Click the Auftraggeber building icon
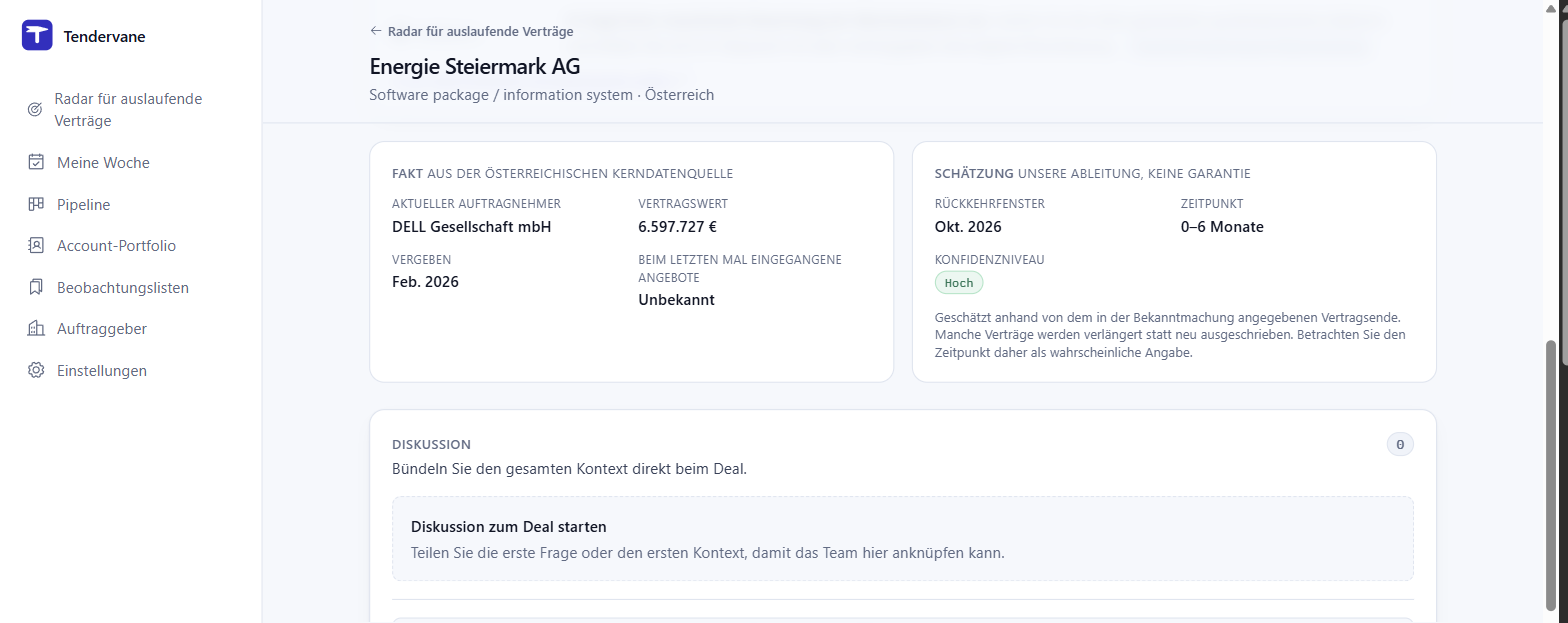 pyautogui.click(x=36, y=328)
